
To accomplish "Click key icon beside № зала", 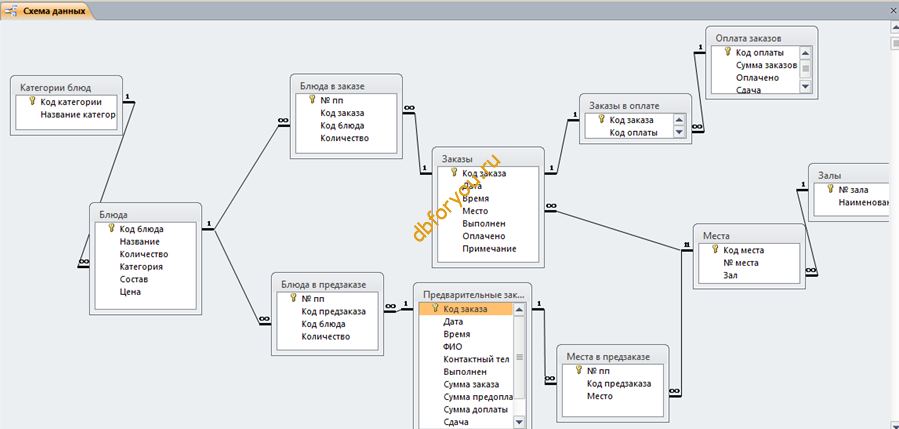I will tap(830, 189).
